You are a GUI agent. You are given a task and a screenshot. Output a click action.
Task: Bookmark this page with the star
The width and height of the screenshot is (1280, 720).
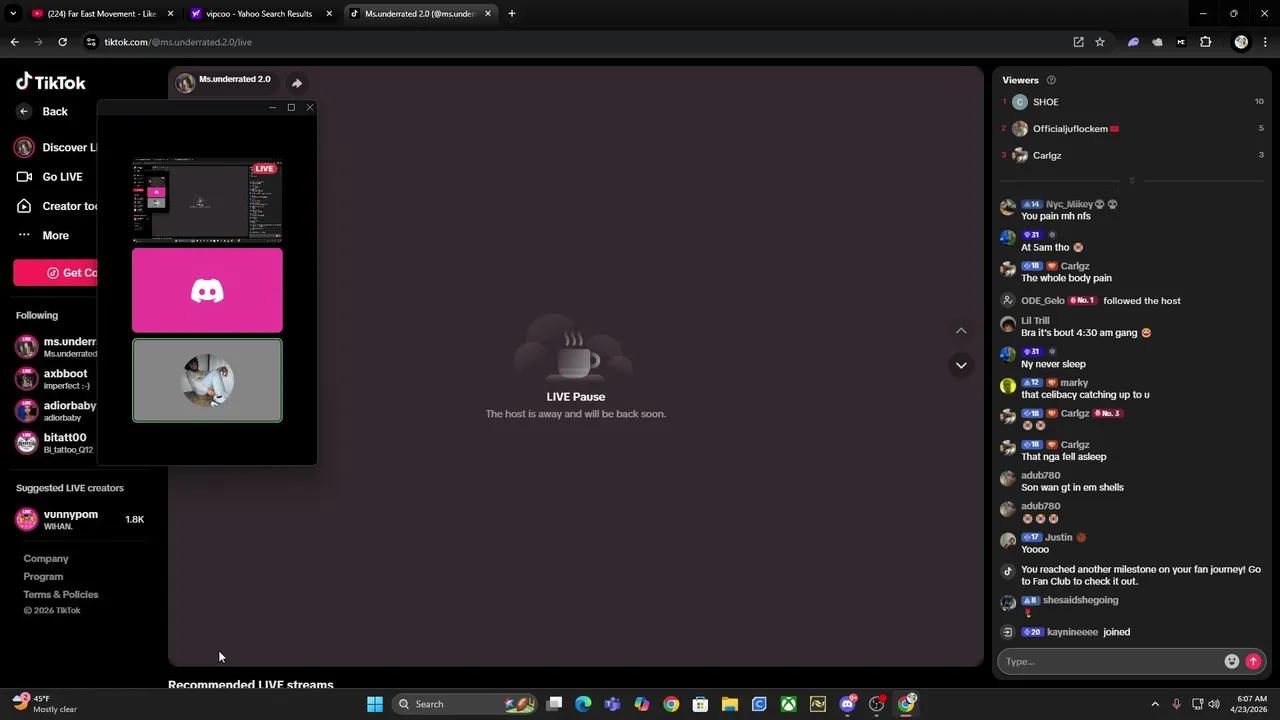point(1100,42)
